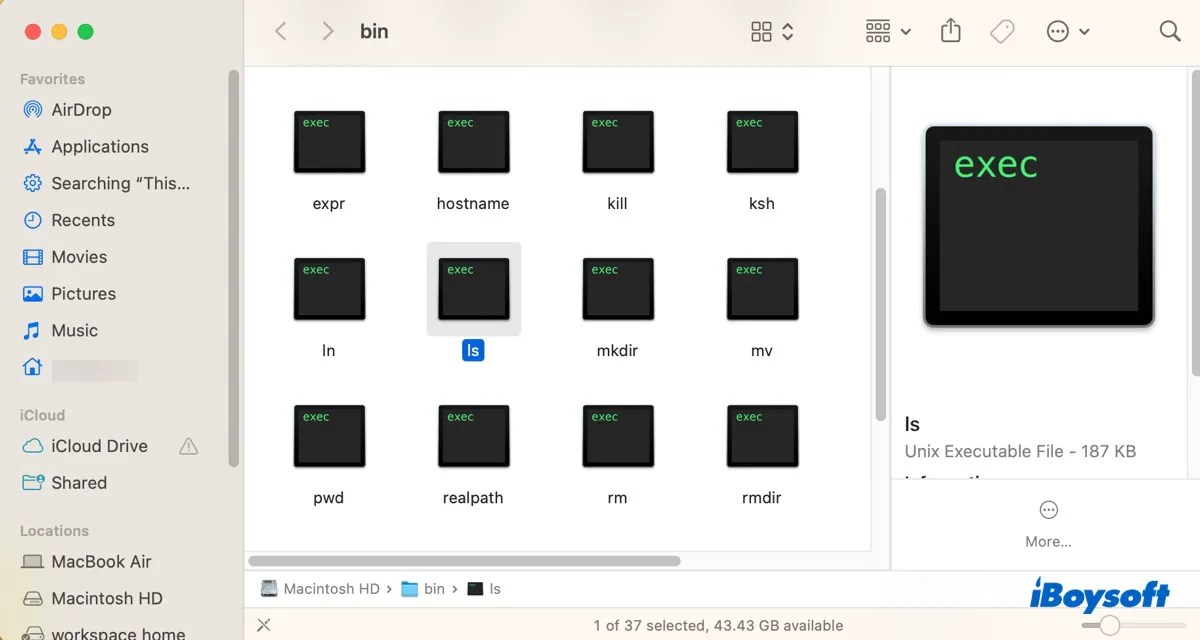Viewport: 1200px width, 640px height.
Task: Select AirDrop in the sidebar
Action: coord(83,110)
